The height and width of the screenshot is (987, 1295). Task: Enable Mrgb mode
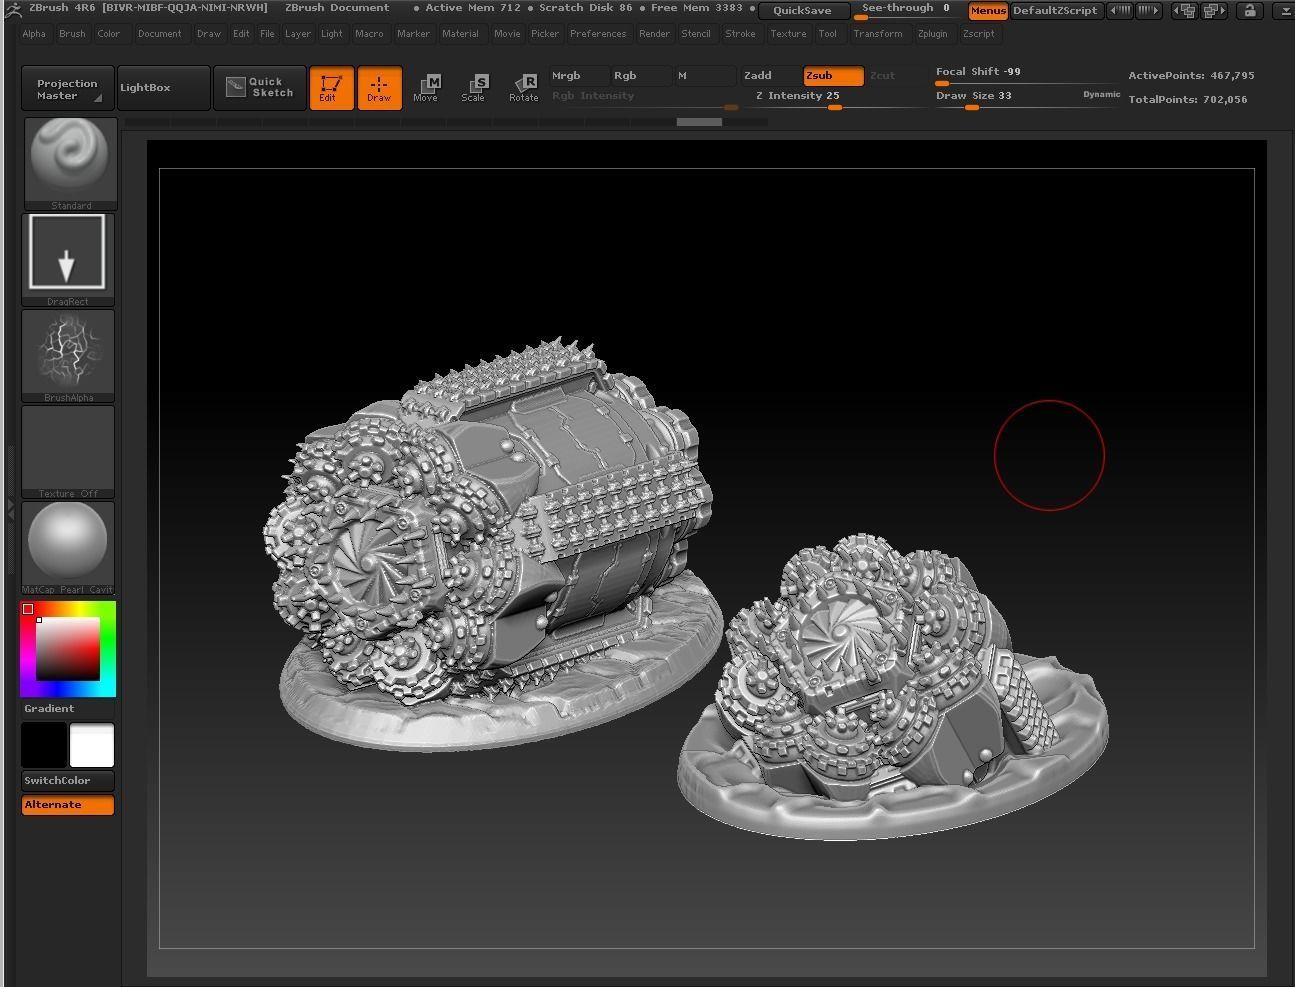tap(578, 76)
